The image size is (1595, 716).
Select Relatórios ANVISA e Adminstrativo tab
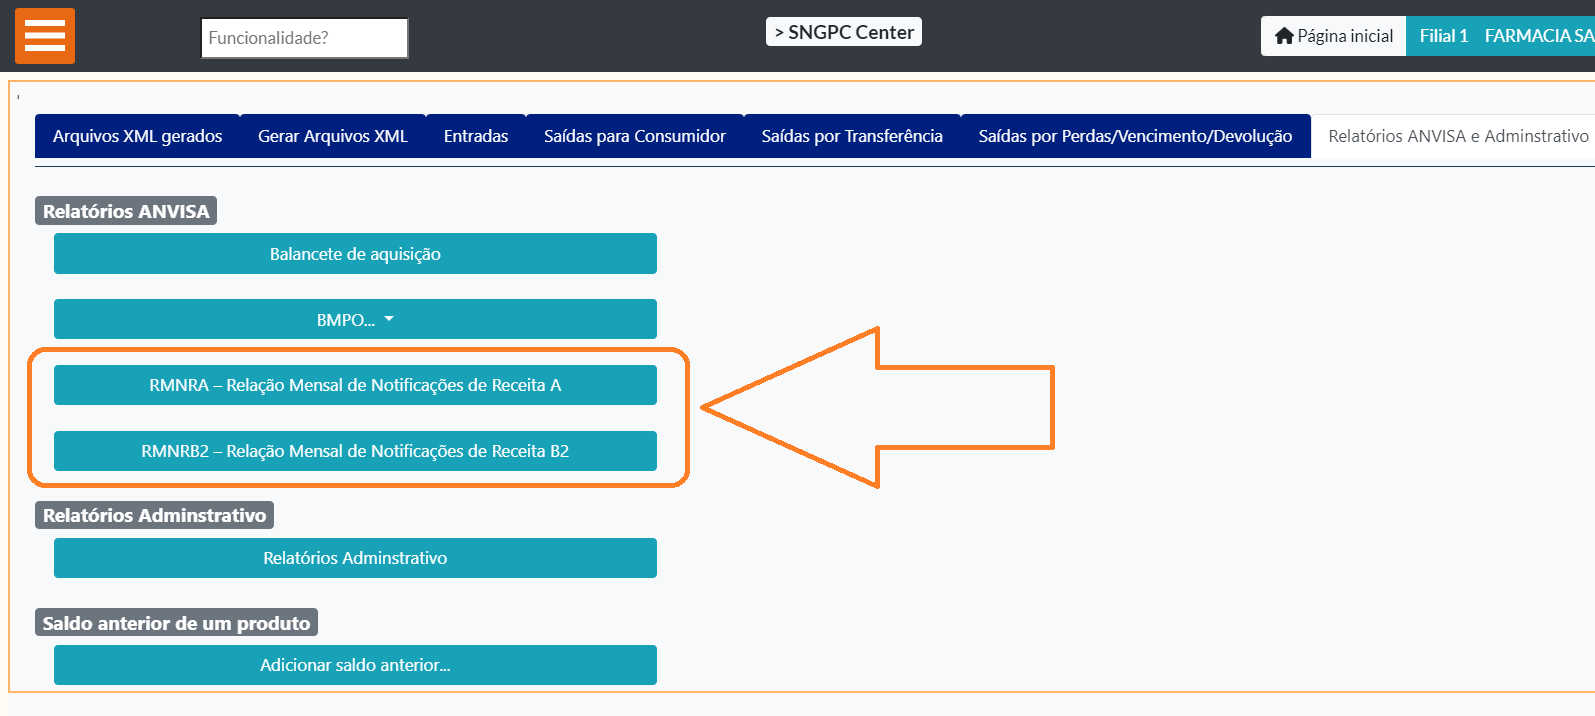pyautogui.click(x=1457, y=136)
